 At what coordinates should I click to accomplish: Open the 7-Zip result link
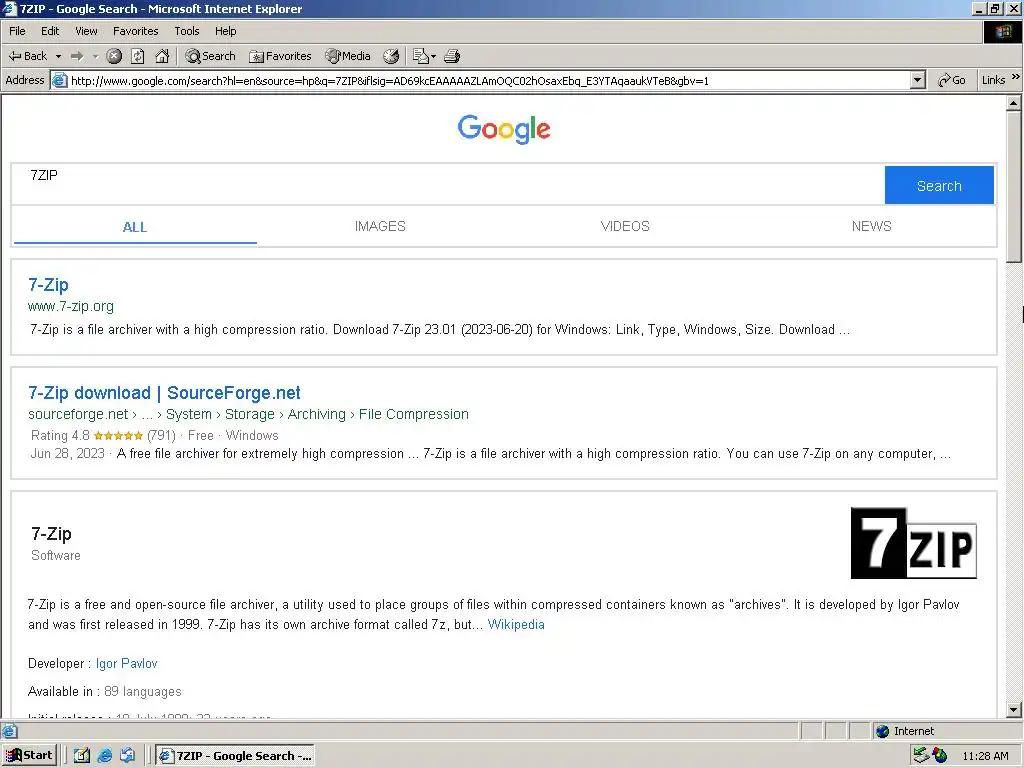(48, 285)
